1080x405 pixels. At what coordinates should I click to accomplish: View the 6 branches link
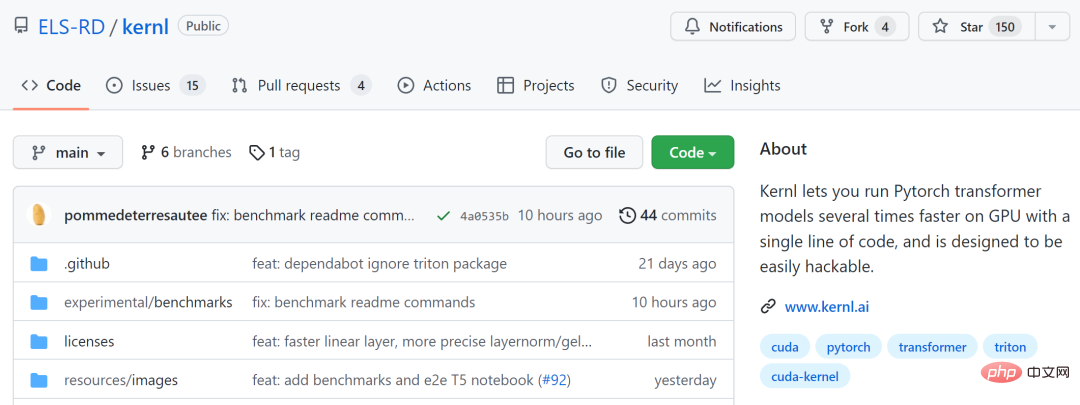(186, 152)
